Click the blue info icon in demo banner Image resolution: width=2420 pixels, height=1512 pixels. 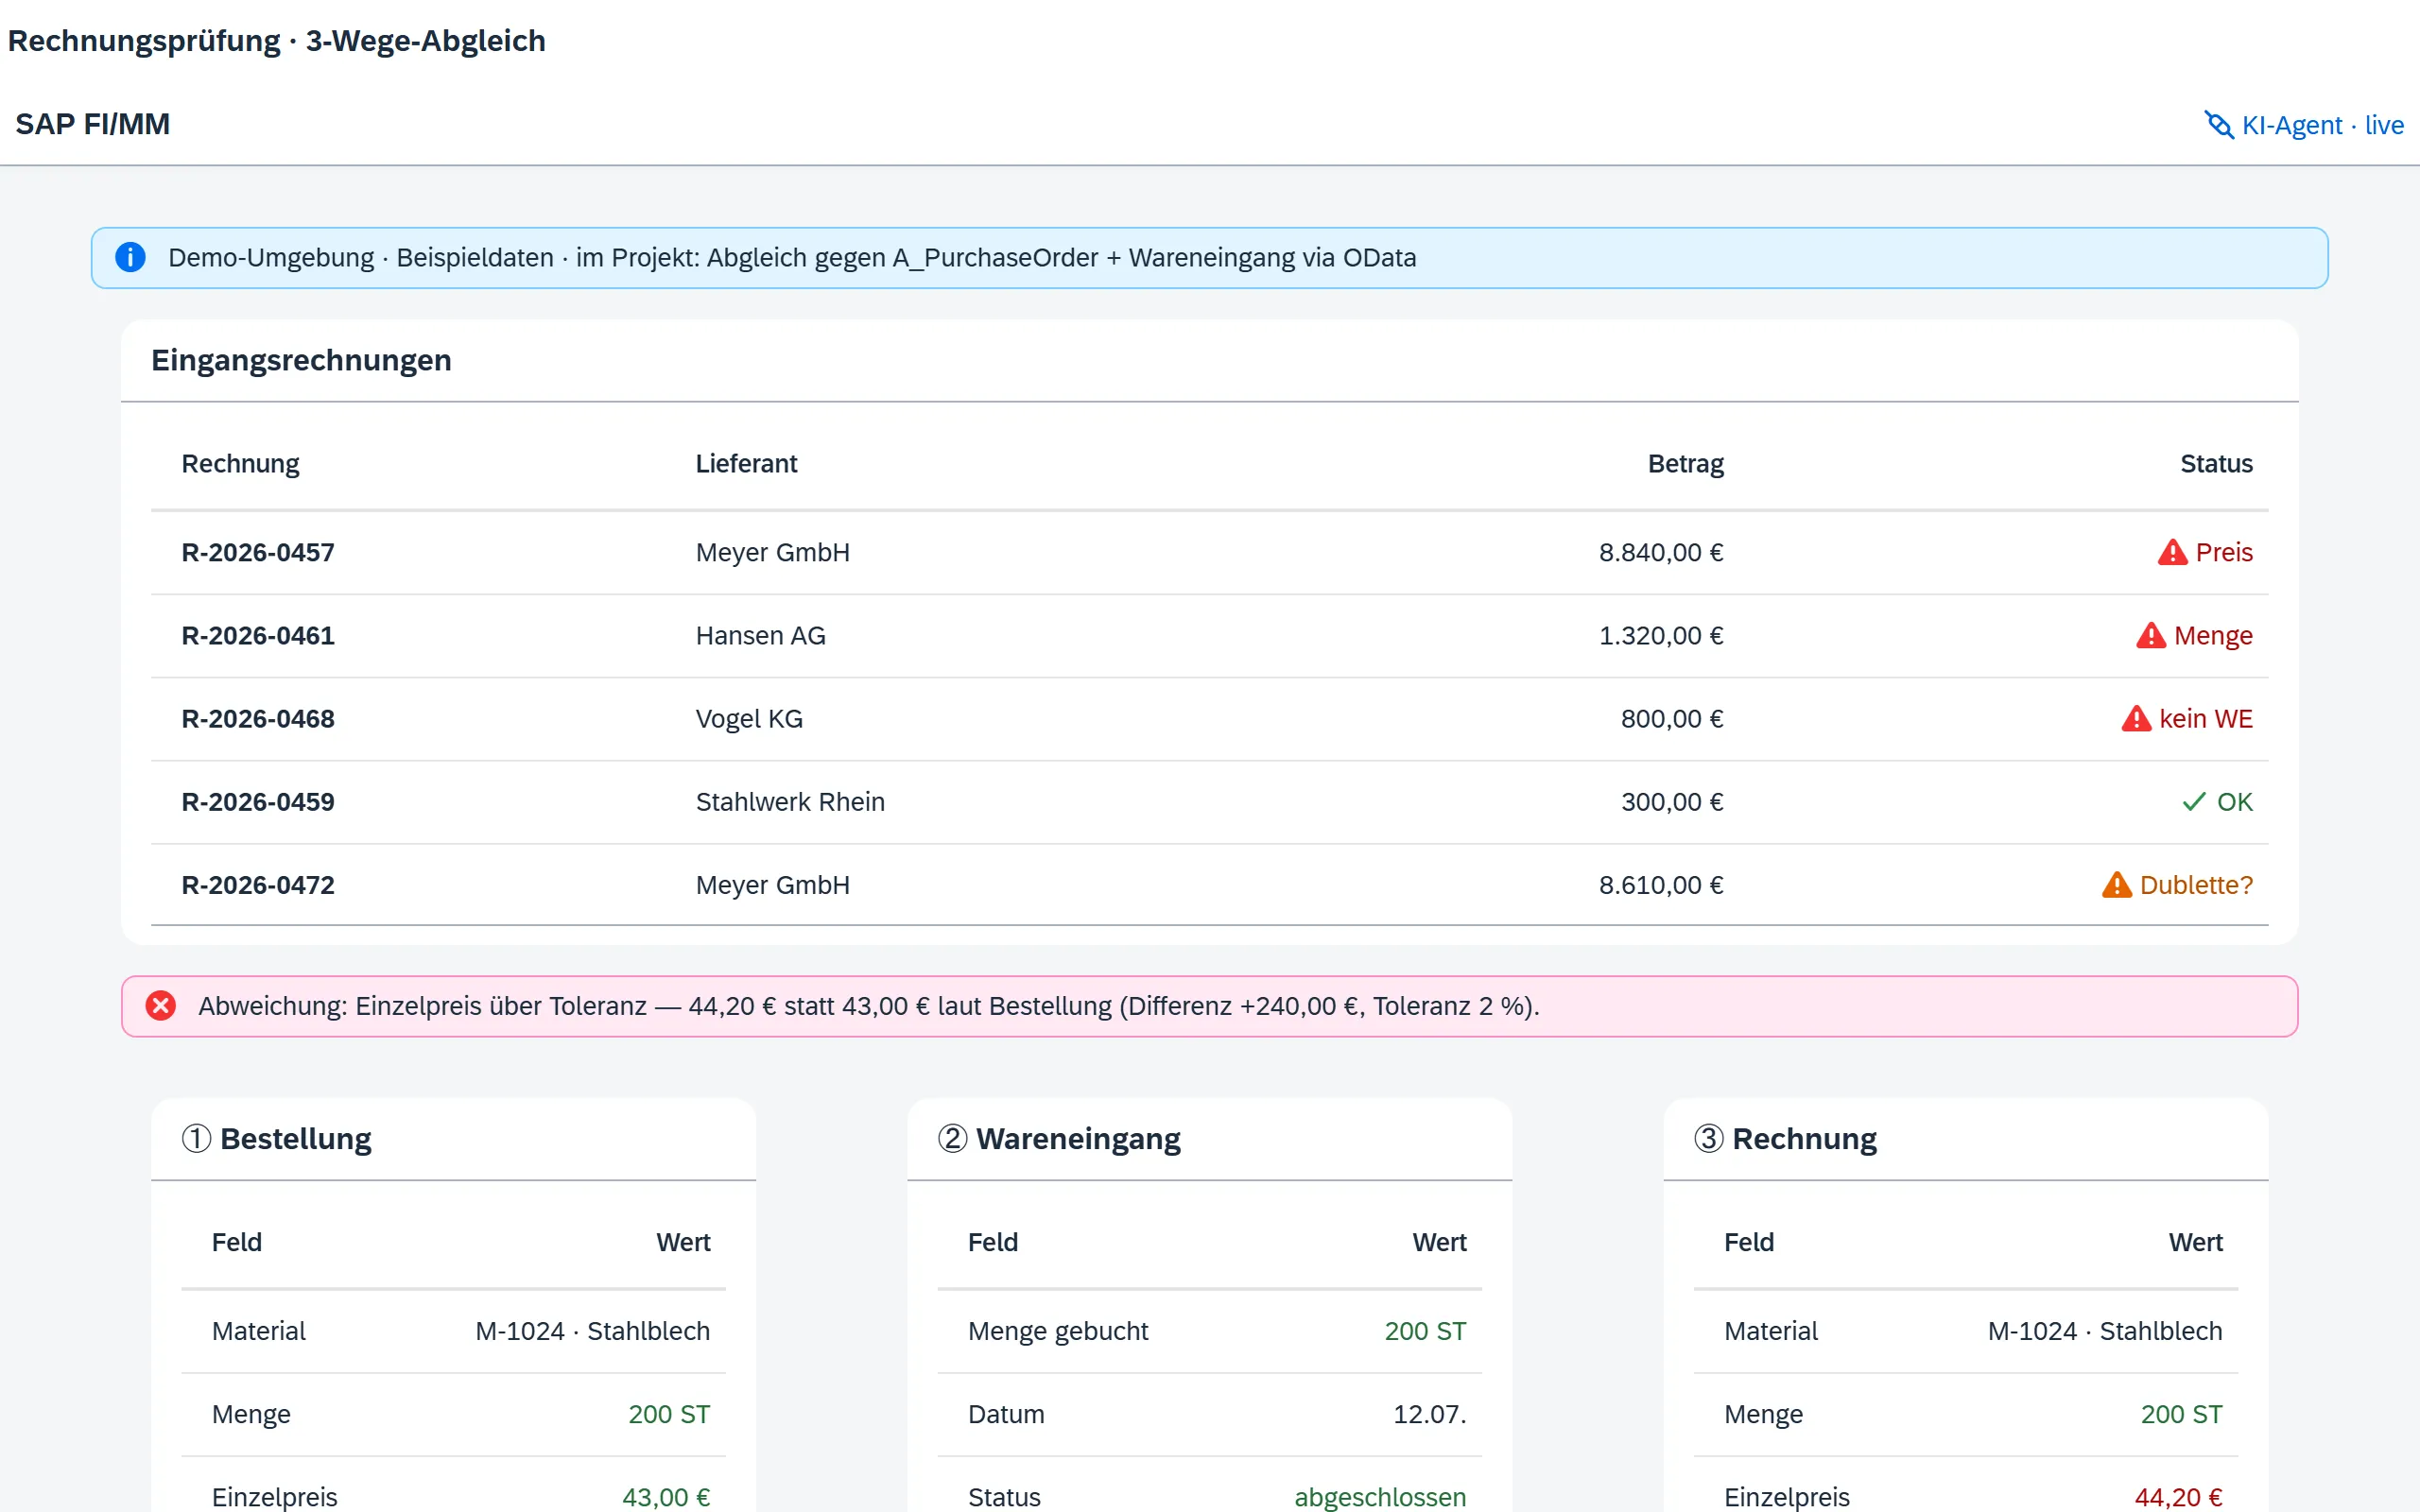pos(130,257)
